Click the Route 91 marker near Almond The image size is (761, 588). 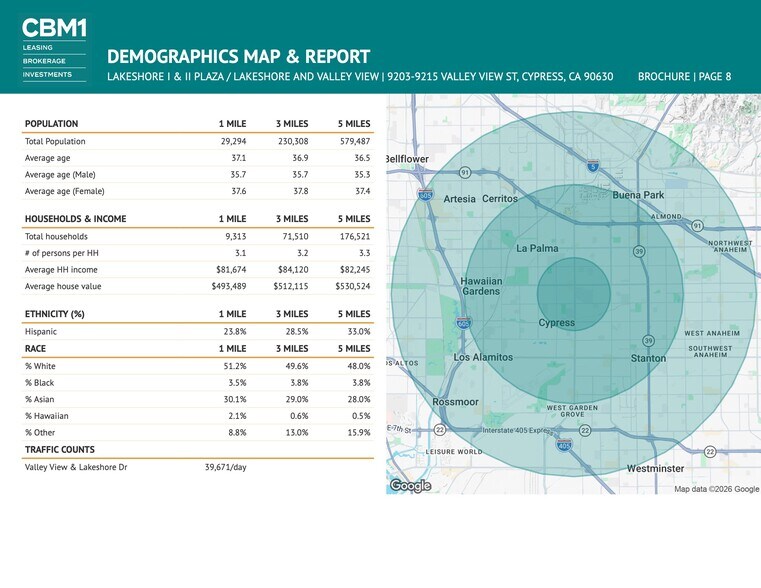click(697, 226)
